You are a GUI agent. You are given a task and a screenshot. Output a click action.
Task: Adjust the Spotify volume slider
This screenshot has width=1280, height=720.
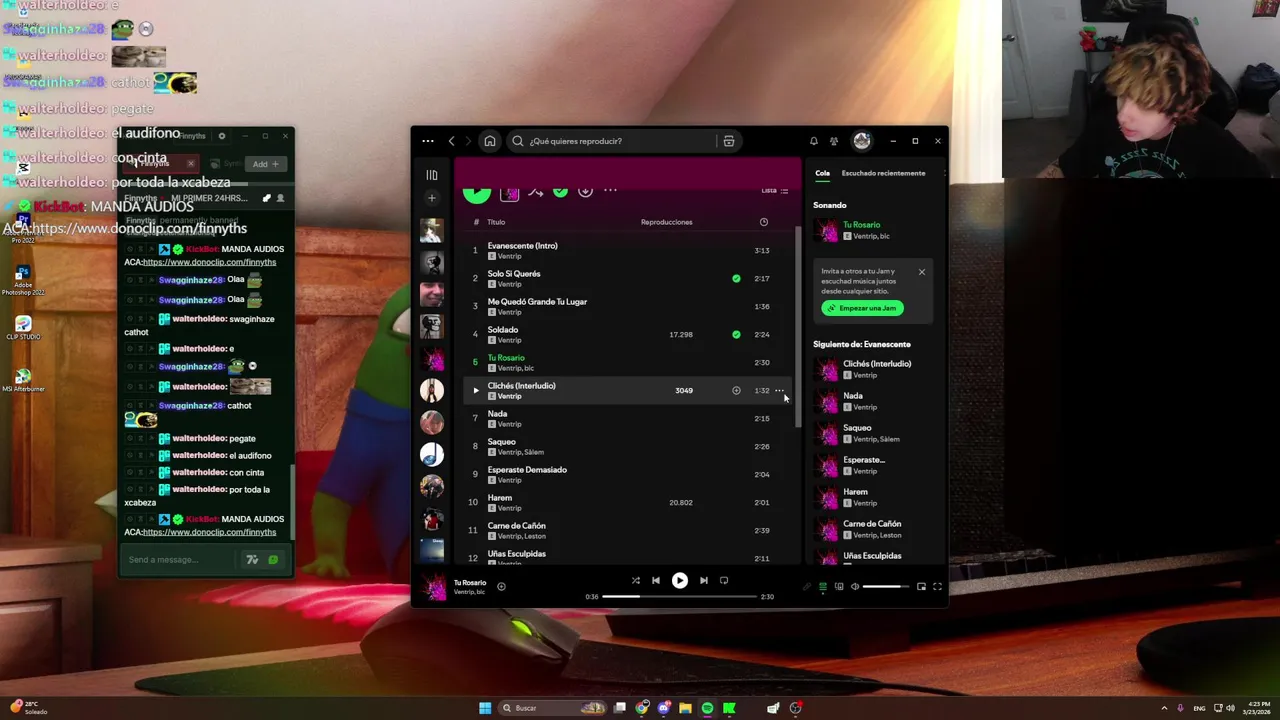[886, 587]
